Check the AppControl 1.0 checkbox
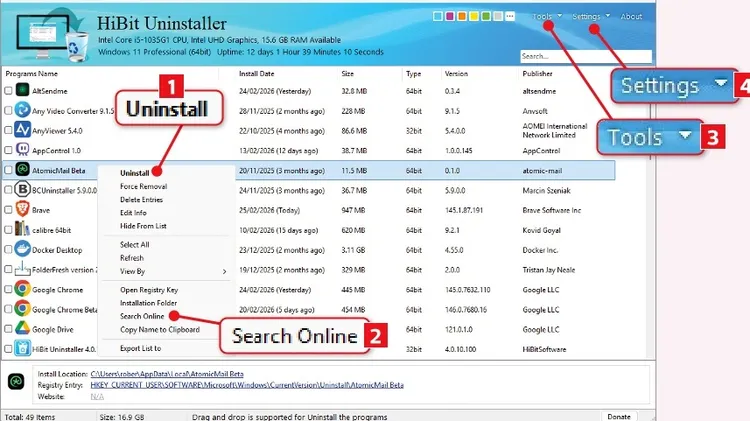This screenshot has width=750, height=421. point(8,150)
